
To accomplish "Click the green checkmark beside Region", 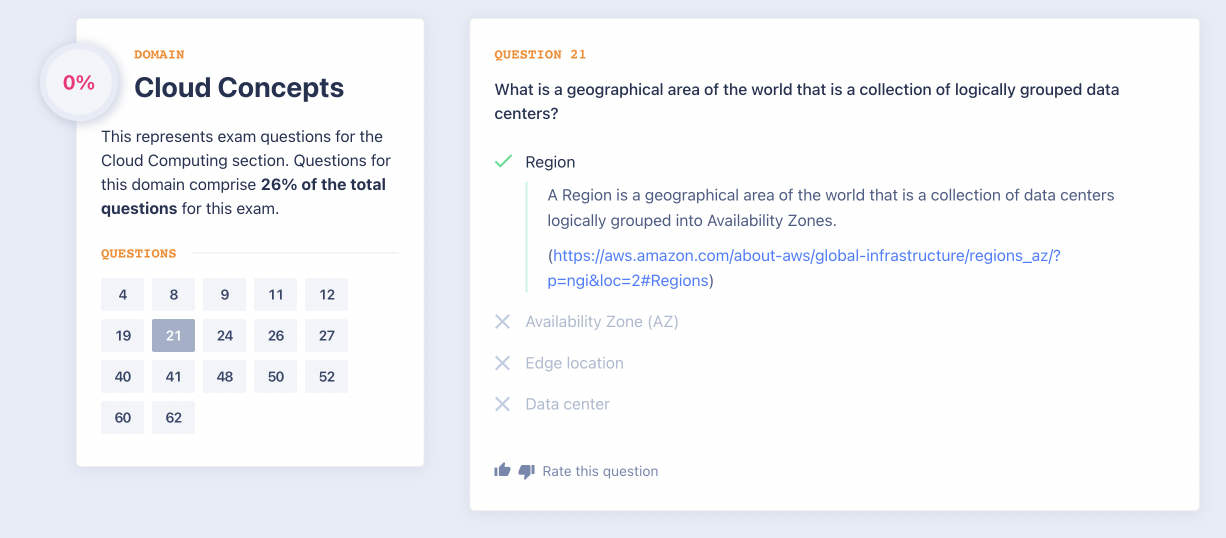I will [503, 162].
